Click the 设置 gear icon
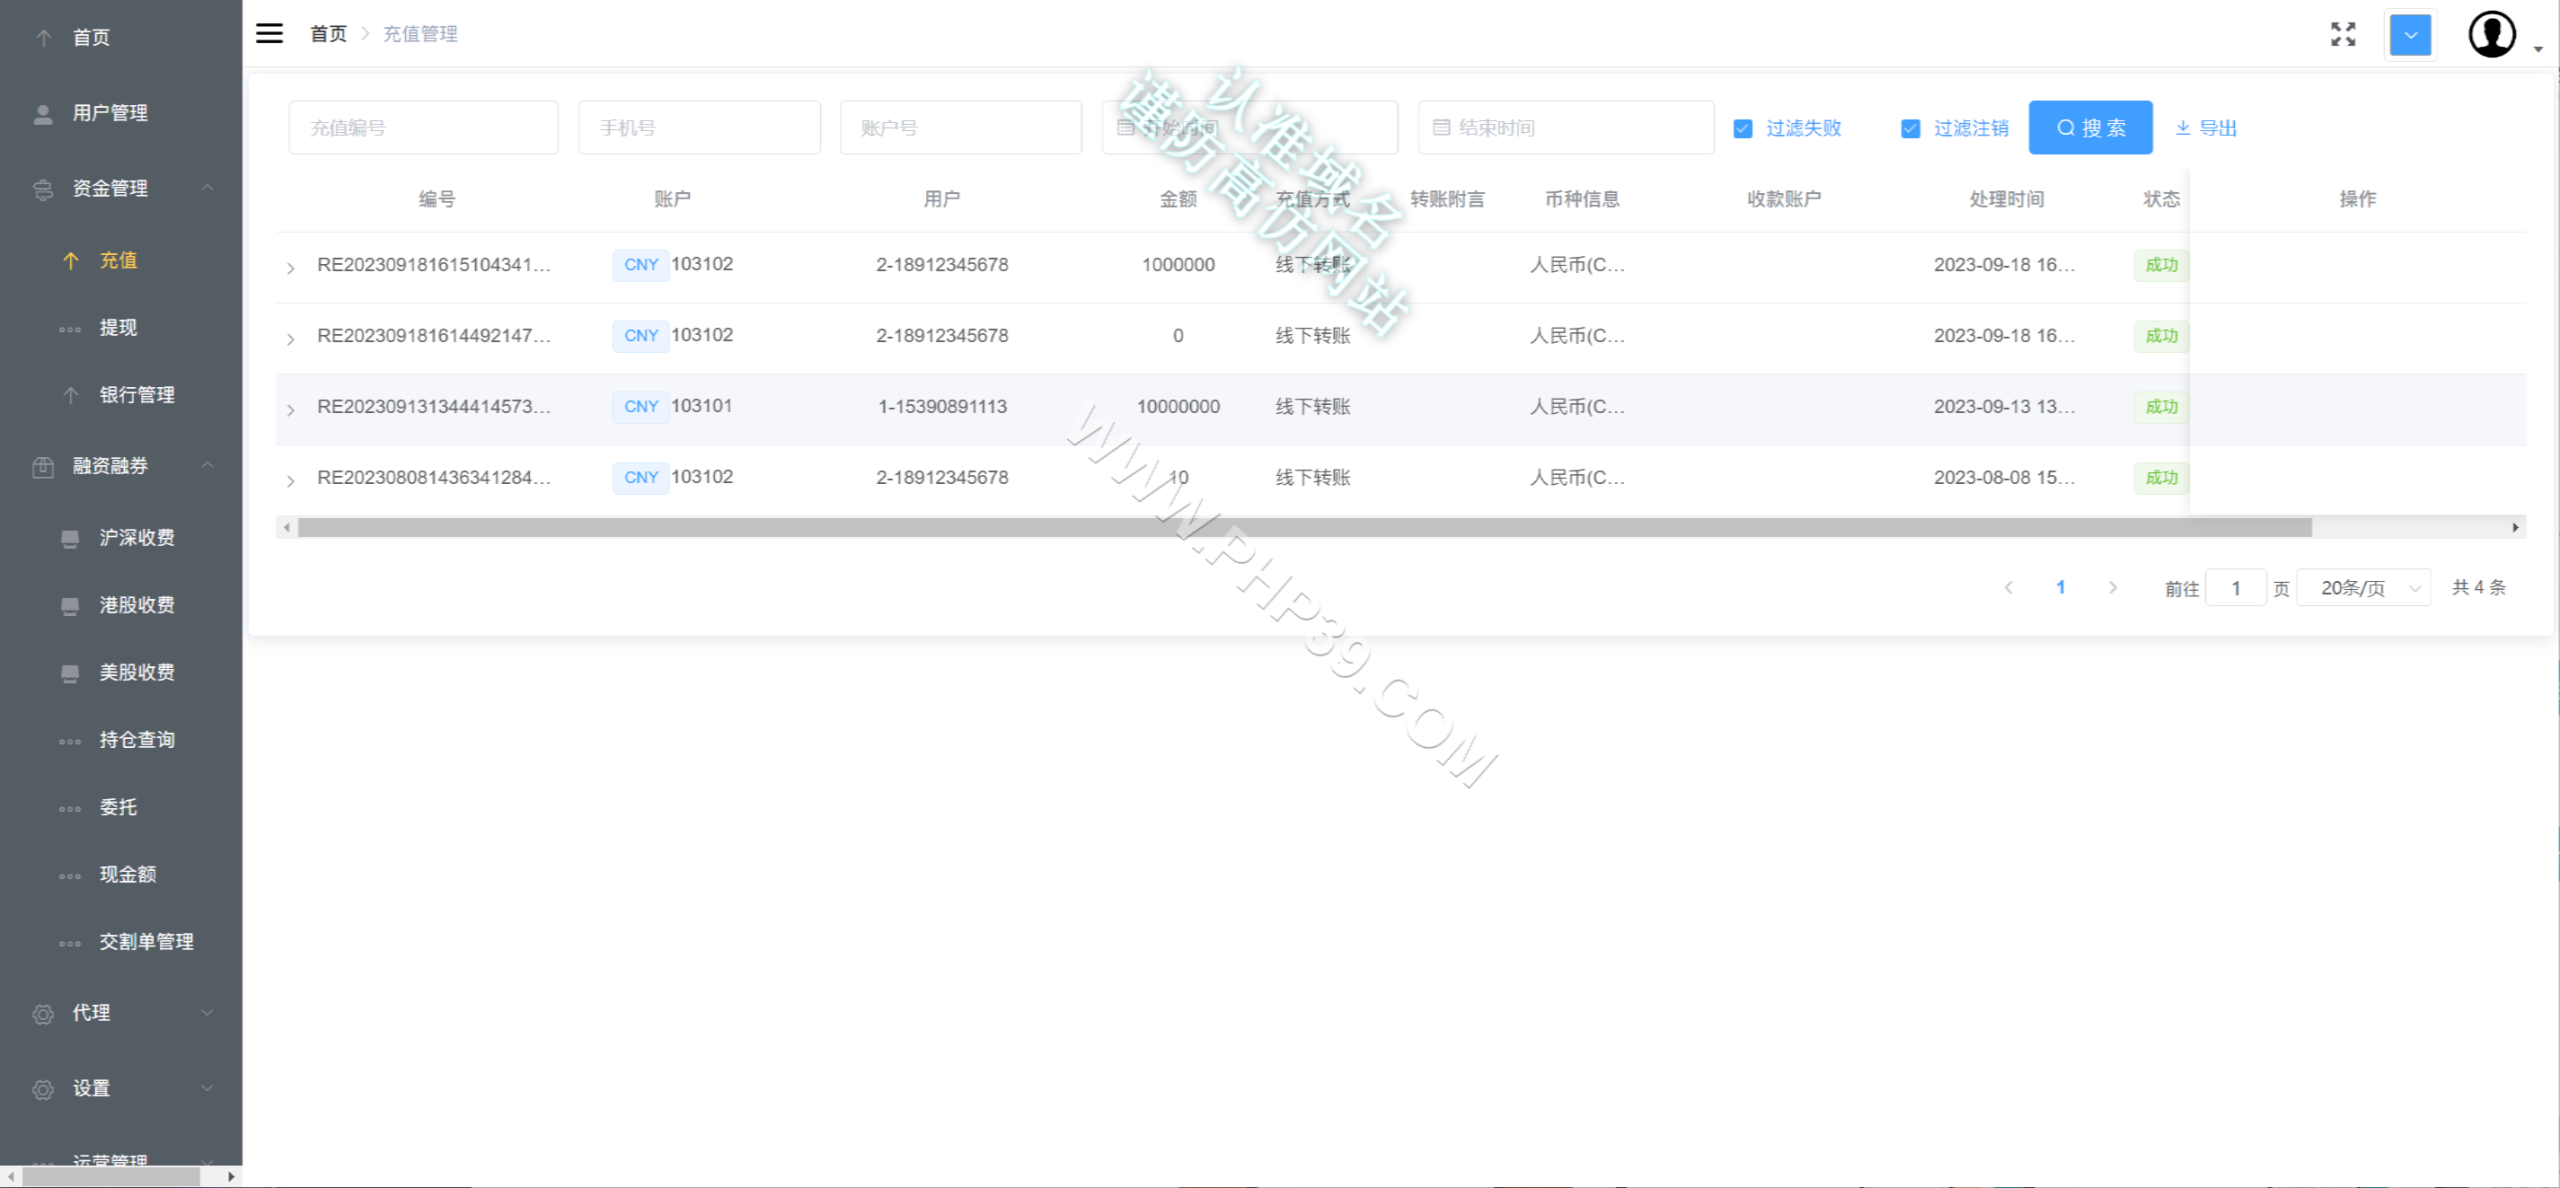 [43, 1089]
